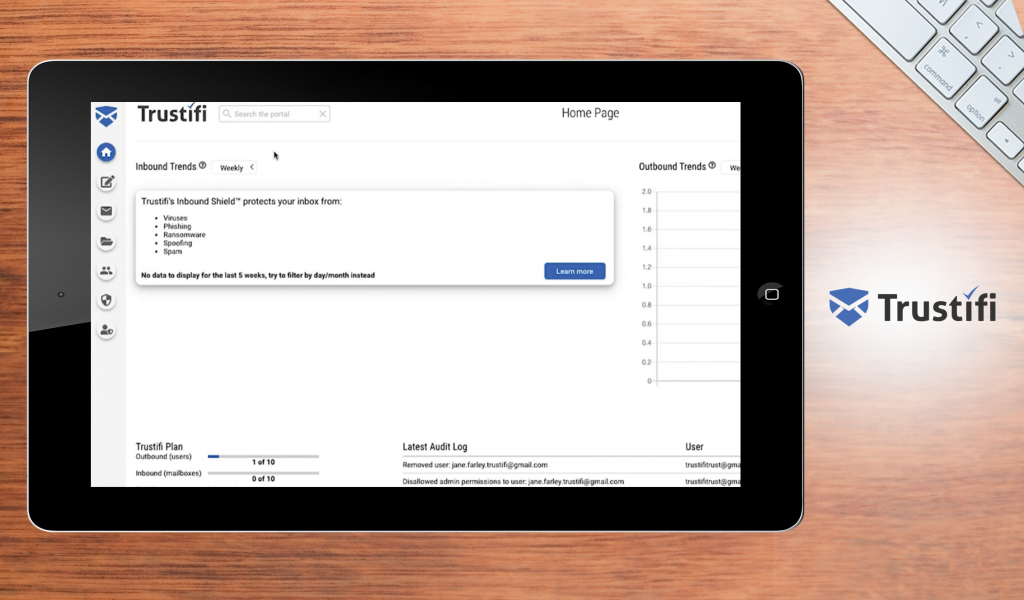
Task: Click the 'User' column header
Action: pyautogui.click(x=694, y=447)
